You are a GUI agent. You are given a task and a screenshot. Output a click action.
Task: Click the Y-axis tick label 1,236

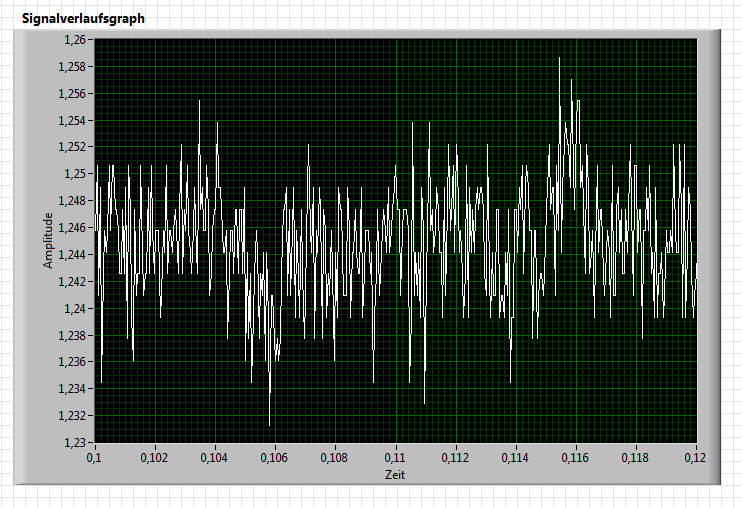tap(72, 362)
